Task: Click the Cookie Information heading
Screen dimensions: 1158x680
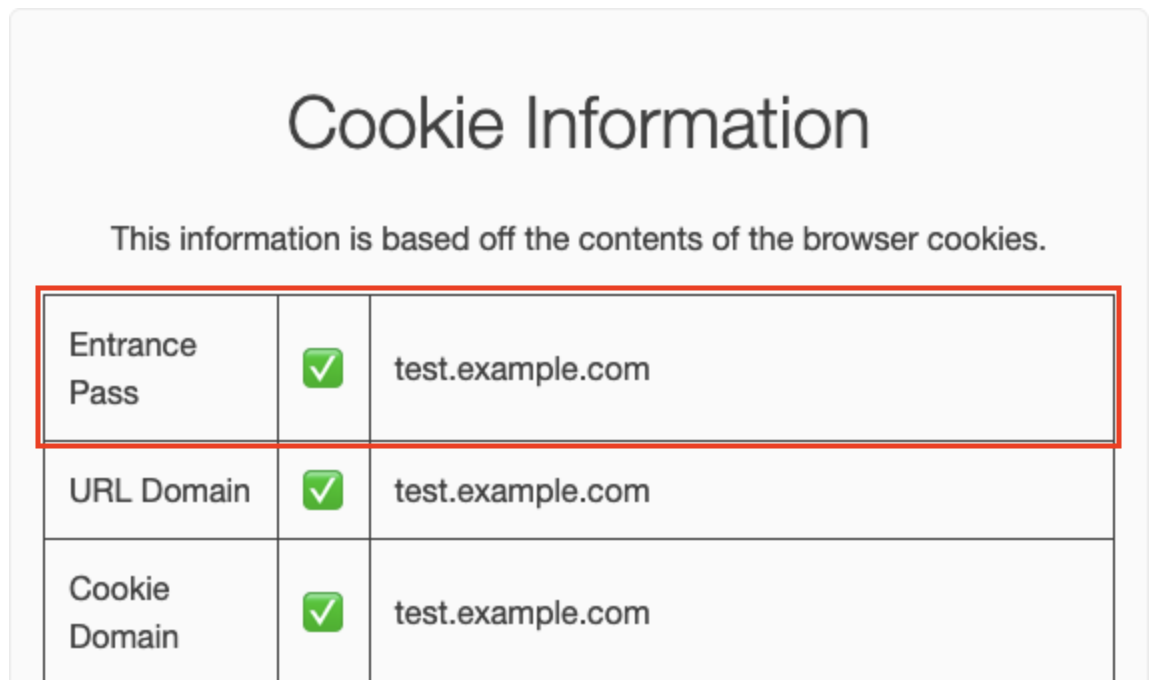Action: pyautogui.click(x=578, y=123)
